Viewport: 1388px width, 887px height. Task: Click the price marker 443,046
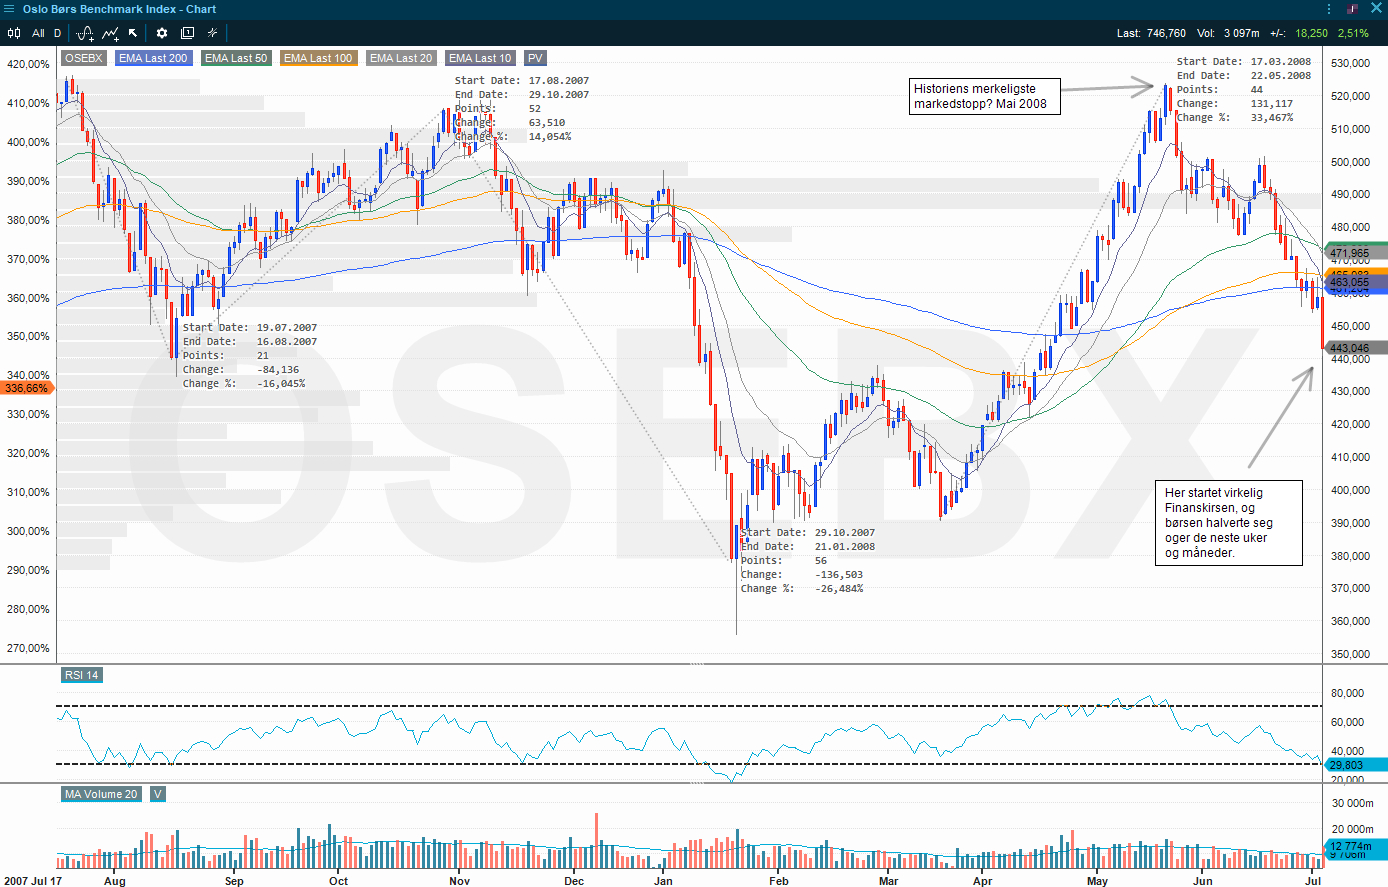click(1356, 348)
